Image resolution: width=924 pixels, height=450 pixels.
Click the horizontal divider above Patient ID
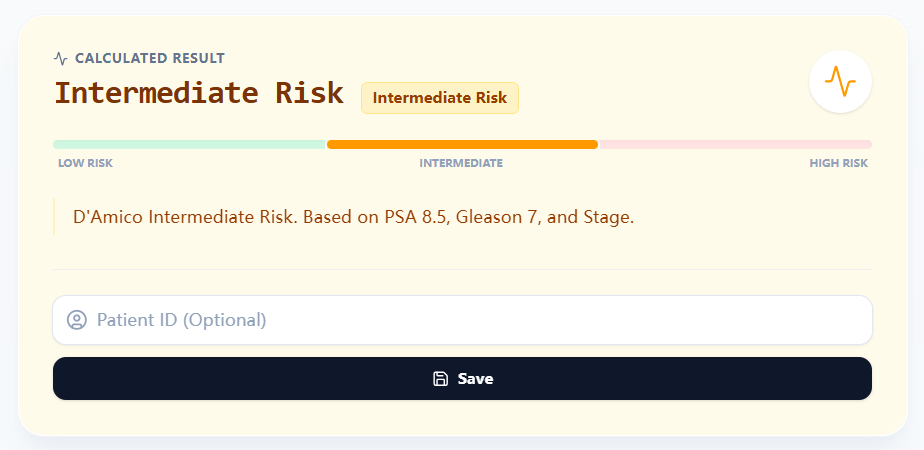point(462,269)
